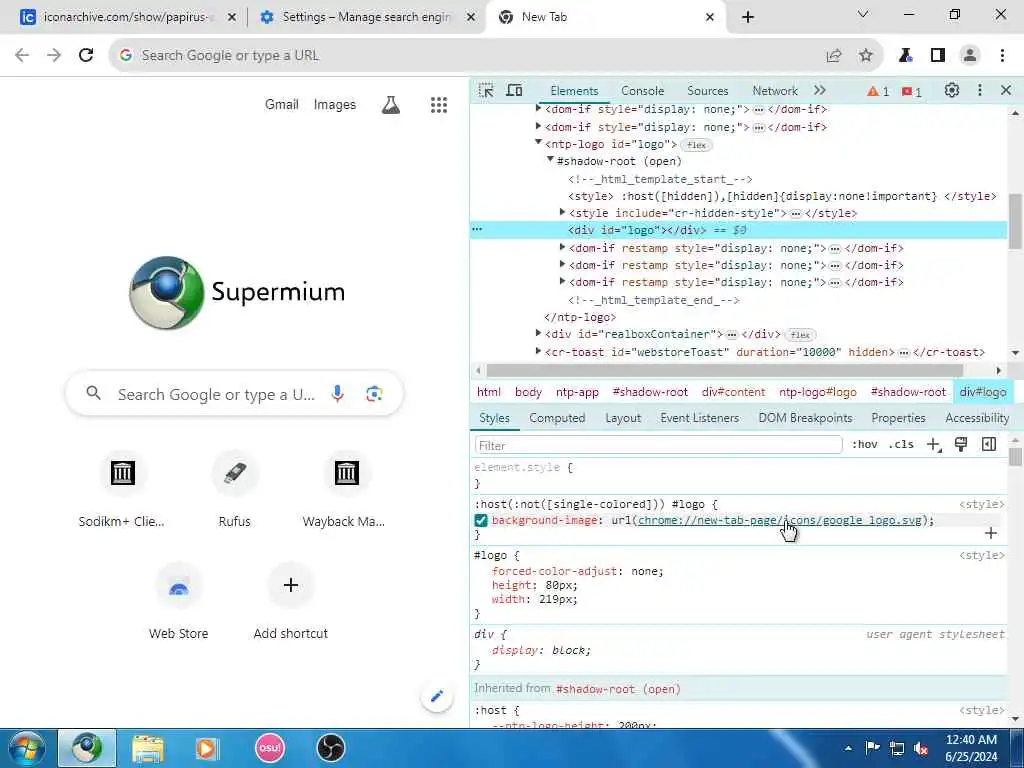Open the Google apps grid icon
This screenshot has height=768, width=1024.
(x=439, y=105)
